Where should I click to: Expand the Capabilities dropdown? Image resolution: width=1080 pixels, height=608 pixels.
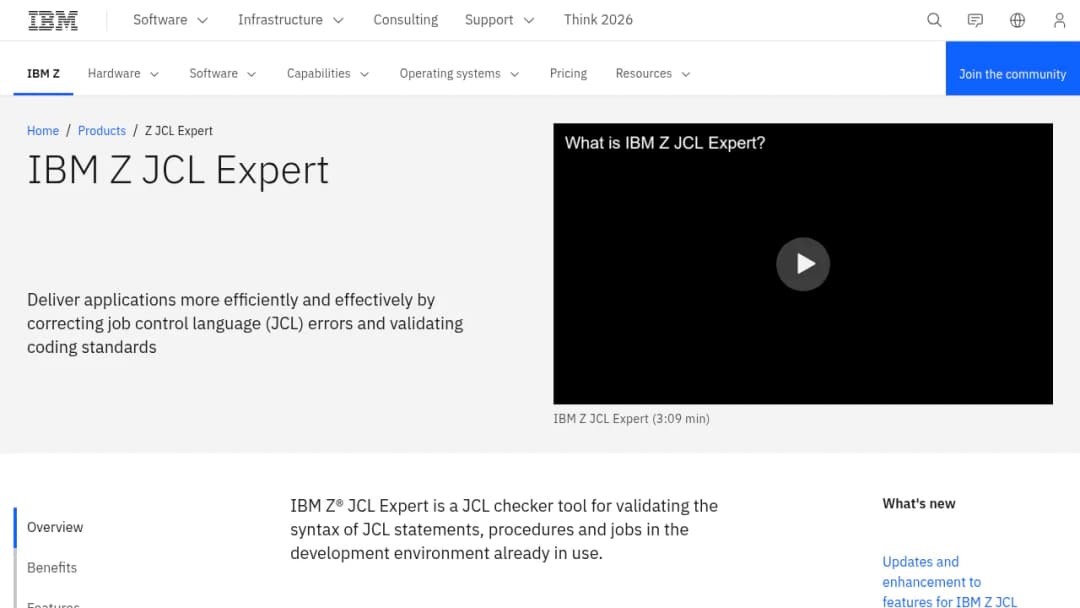coord(328,74)
